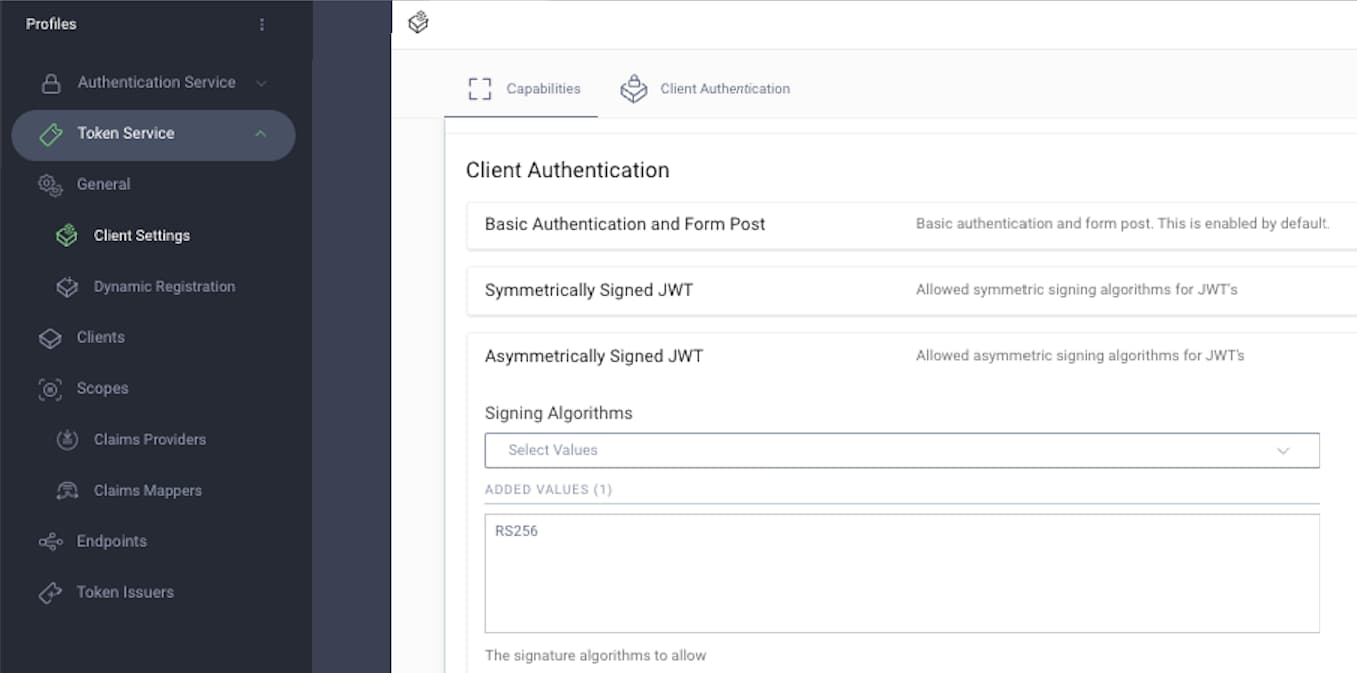This screenshot has width=1357, height=673.
Task: Click the Claims Mappers icon
Action: (x=67, y=491)
